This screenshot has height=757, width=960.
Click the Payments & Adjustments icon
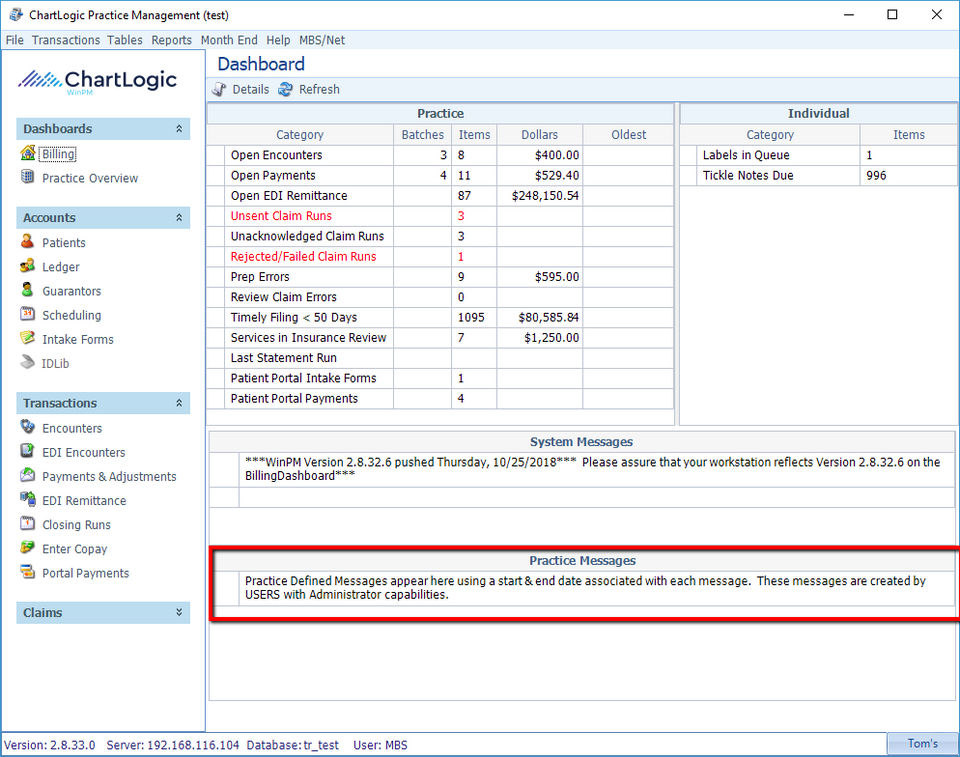(28, 475)
